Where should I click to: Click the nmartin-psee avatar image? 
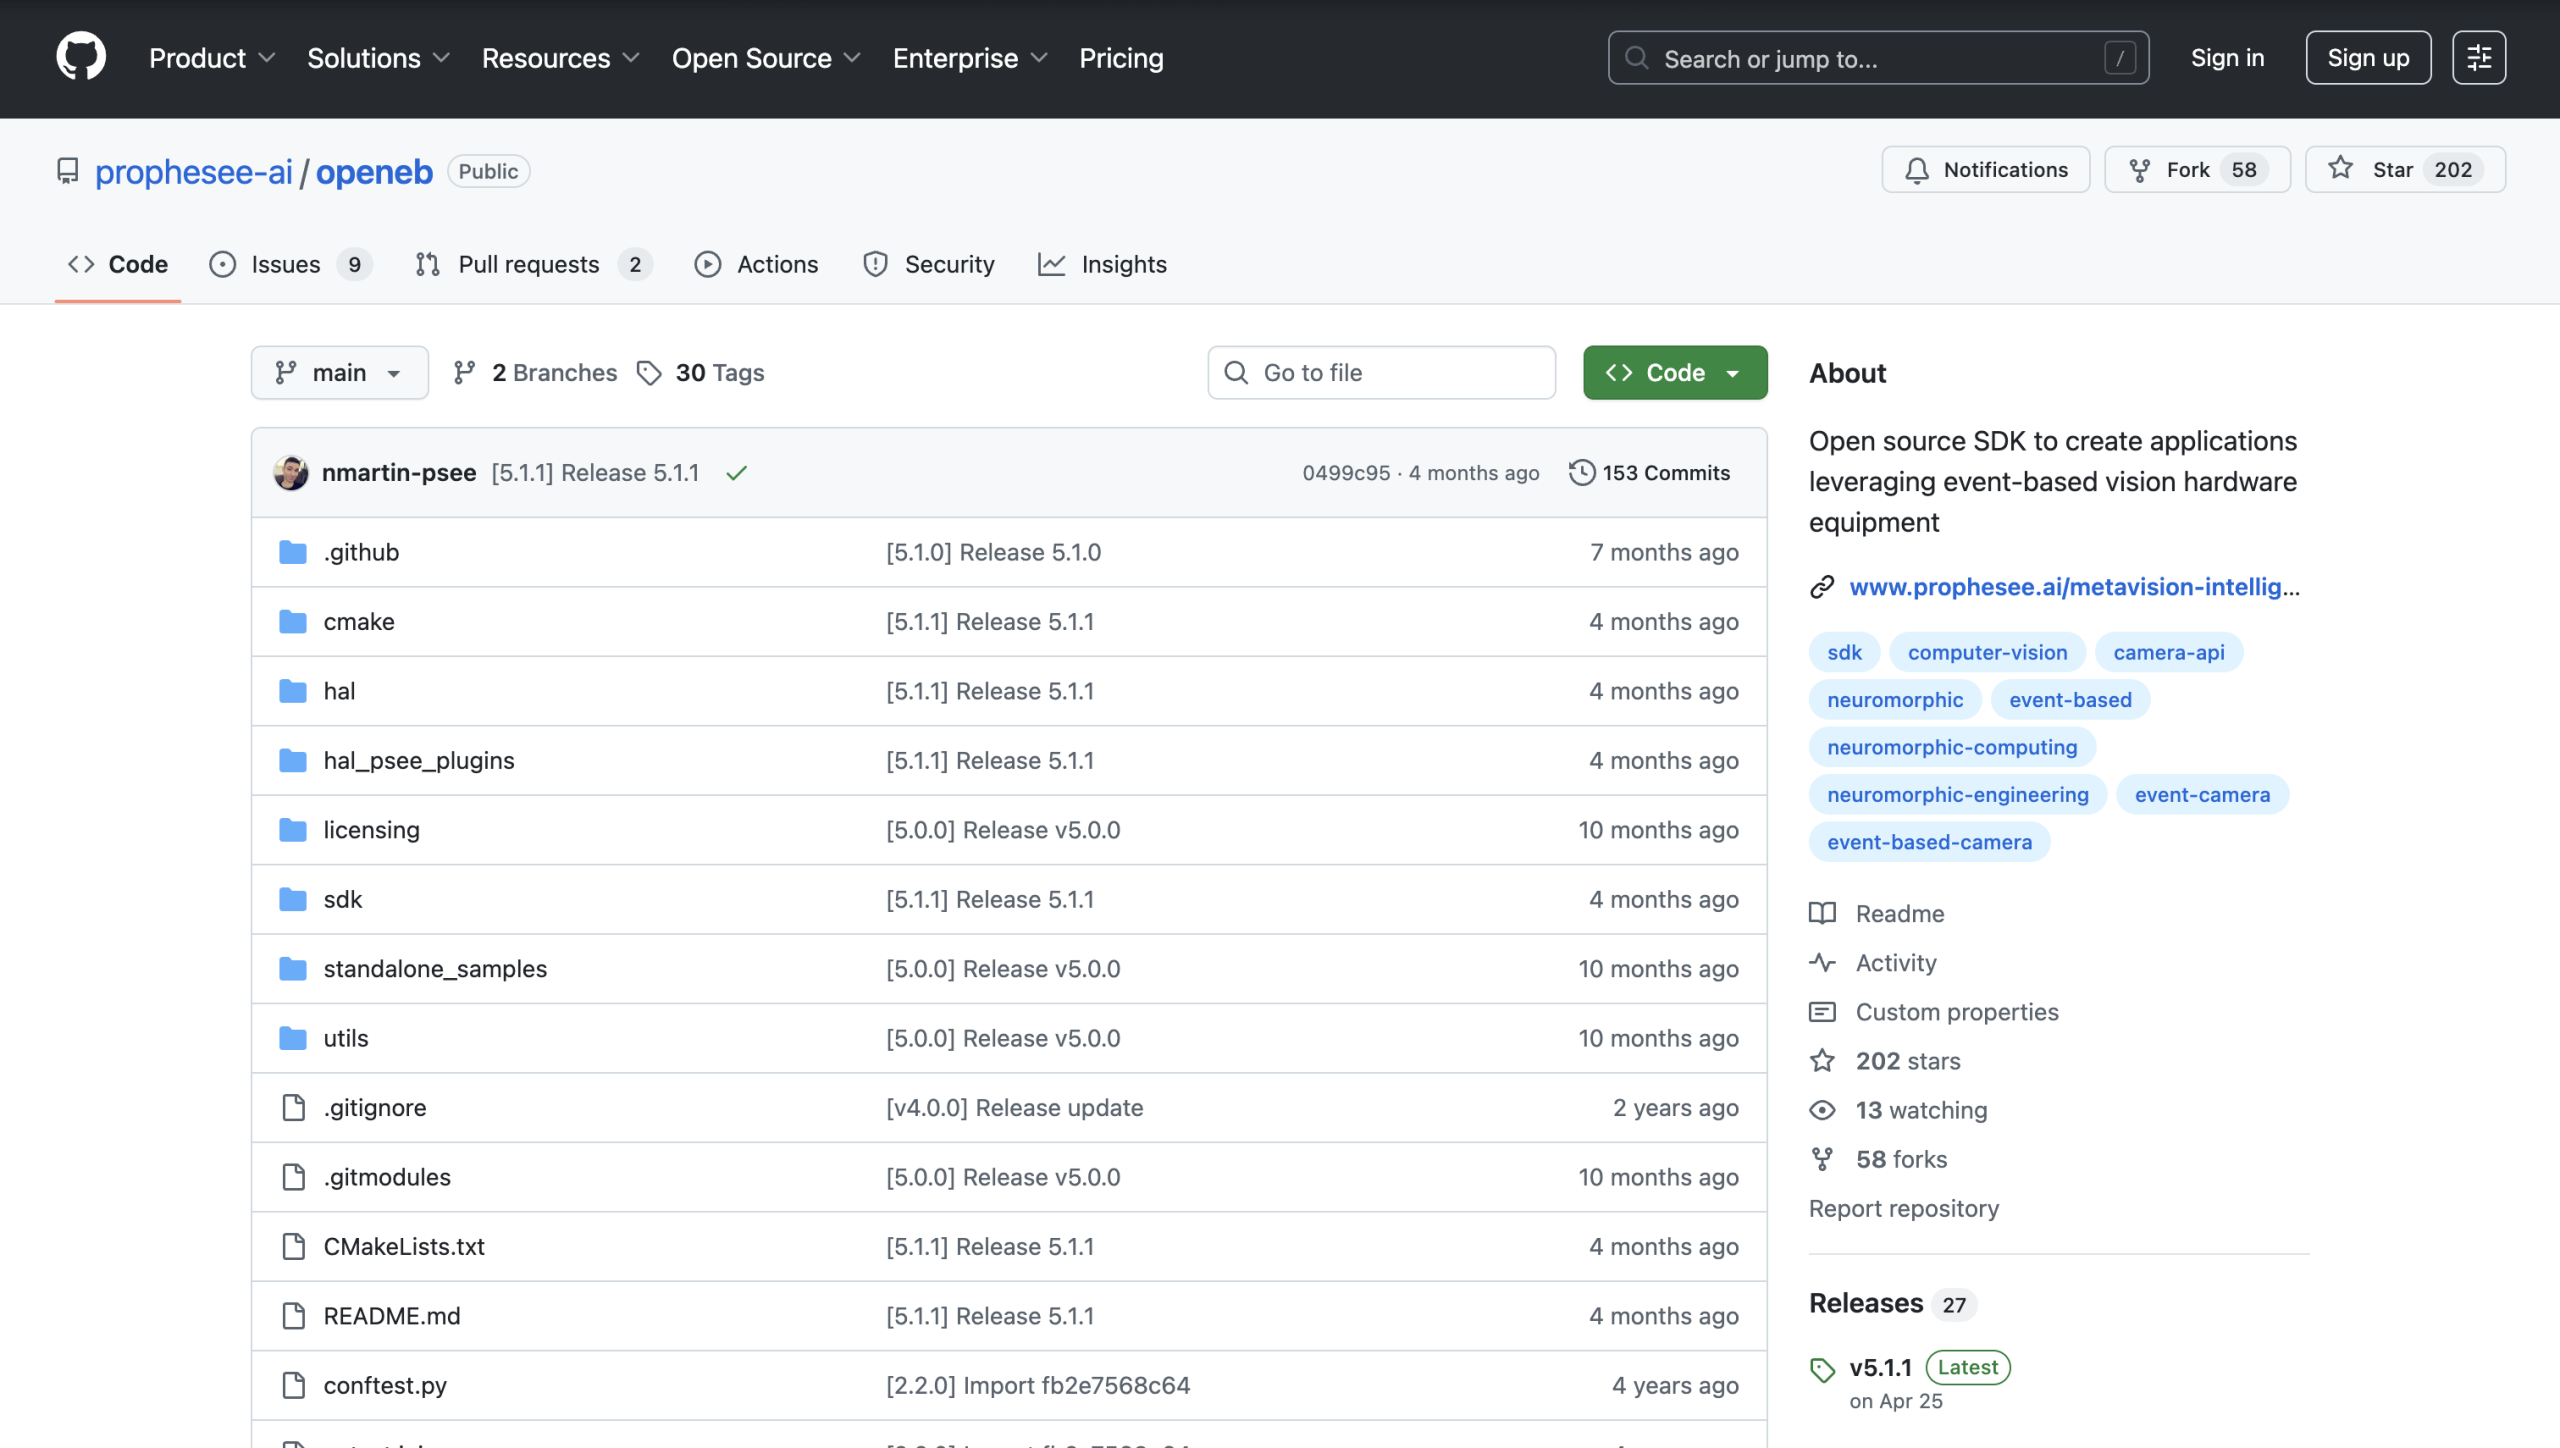291,473
